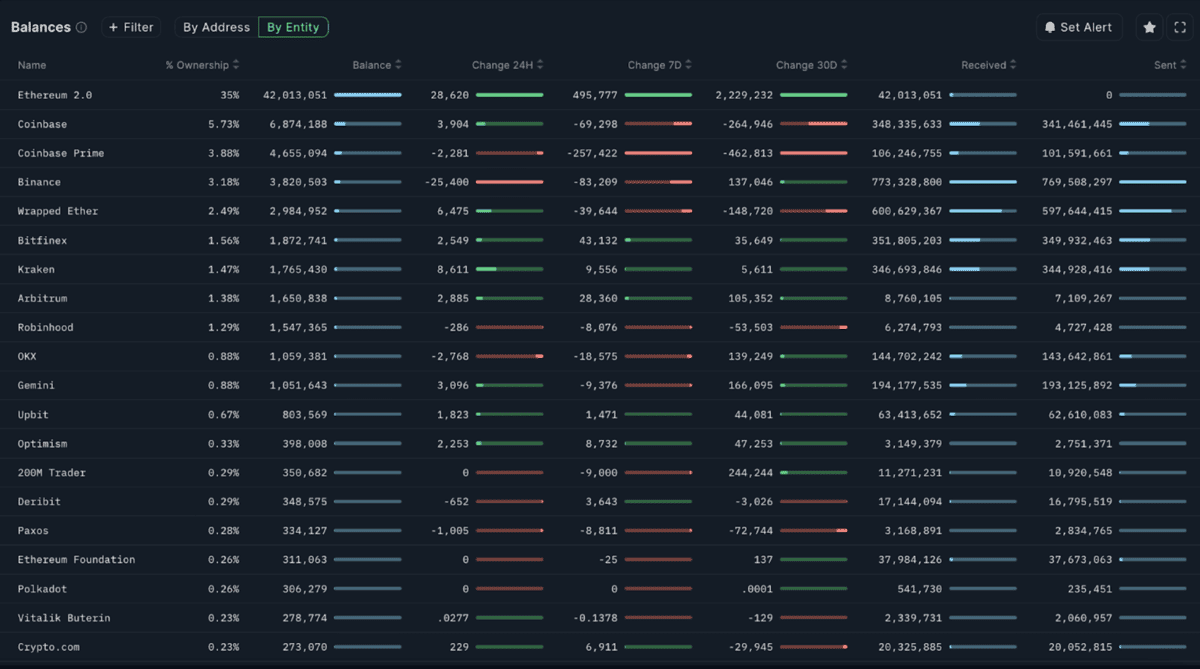1200x669 pixels.
Task: Open the Binance entity
Action: pos(39,182)
